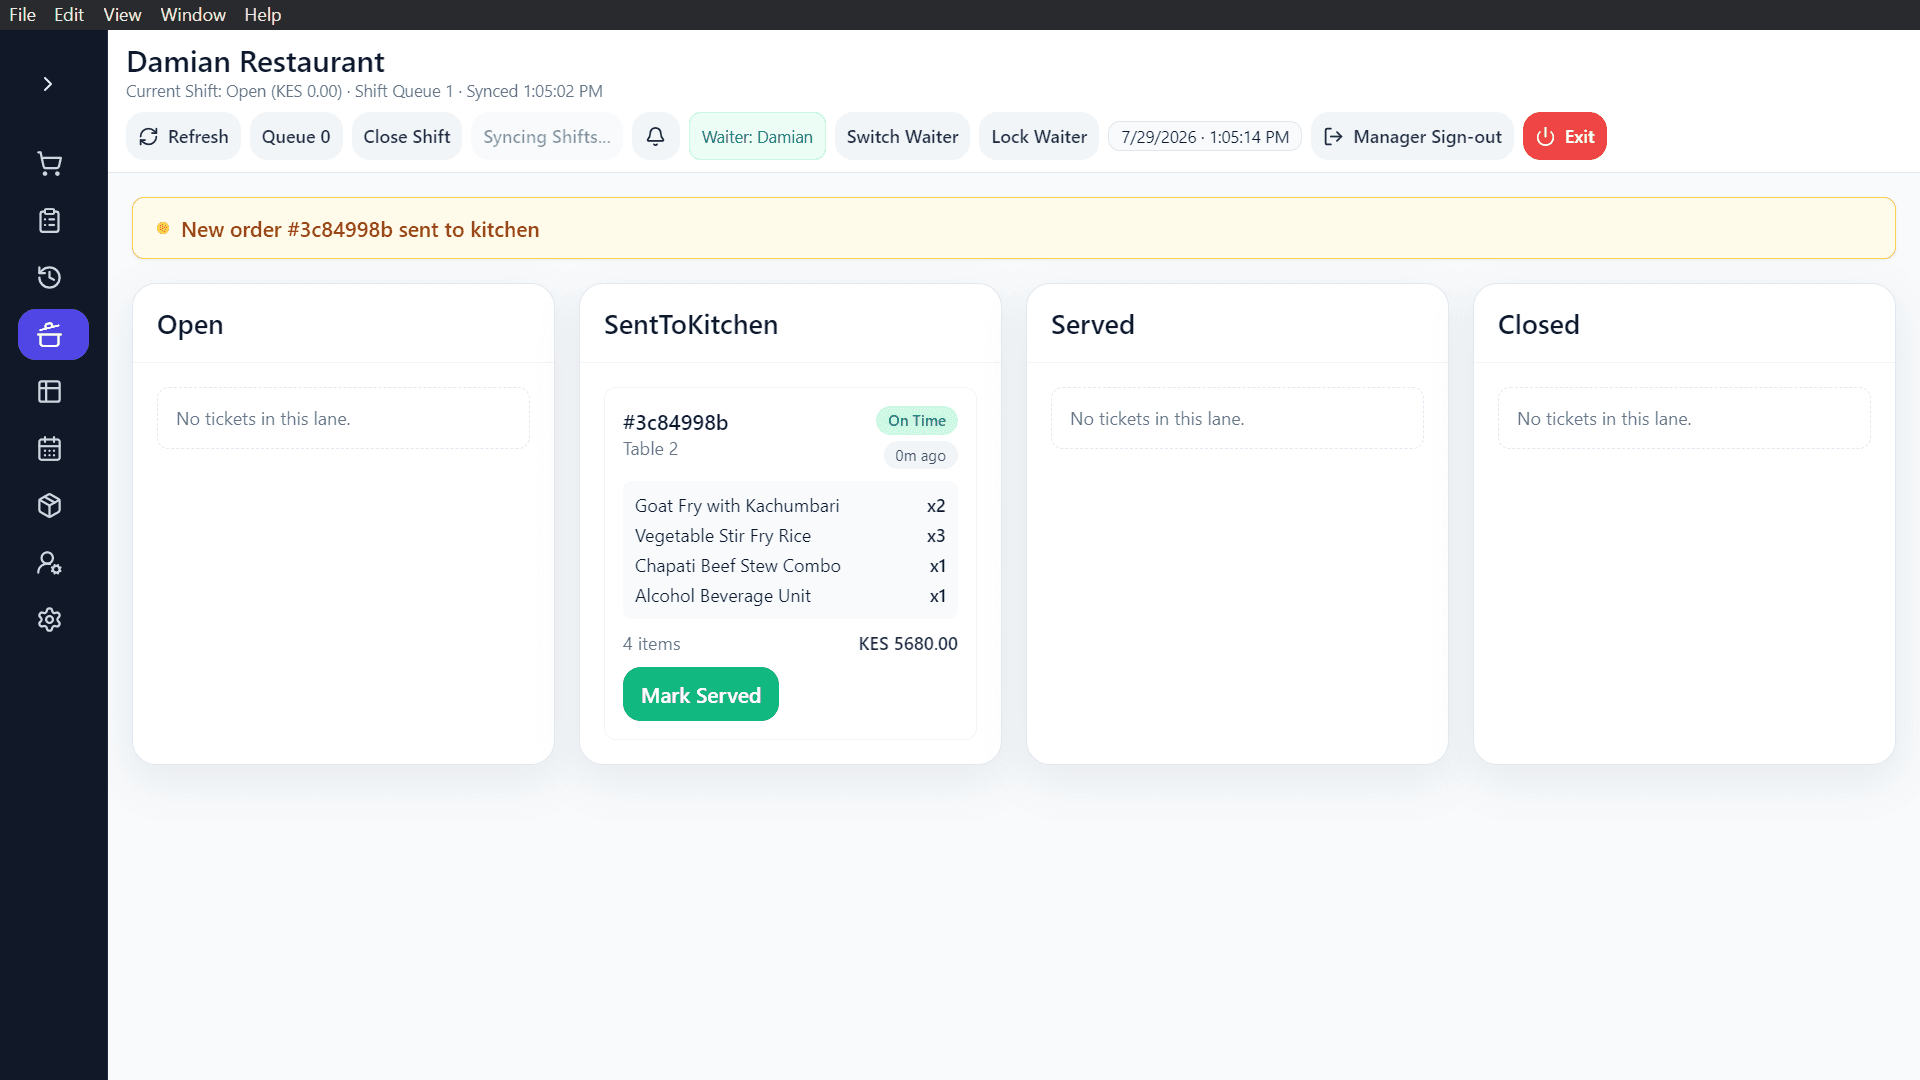1920x1080 pixels.
Task: Click the Manager Sign-out button
Action: tap(1413, 136)
